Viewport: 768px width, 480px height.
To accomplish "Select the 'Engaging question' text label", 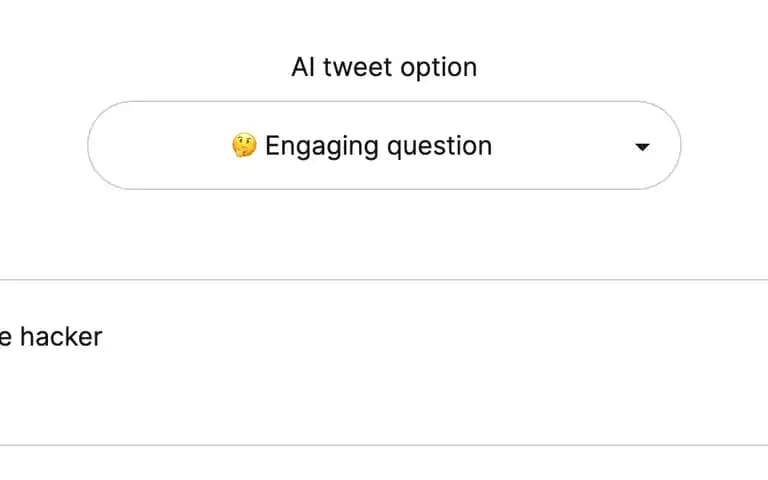I will pyautogui.click(x=378, y=146).
